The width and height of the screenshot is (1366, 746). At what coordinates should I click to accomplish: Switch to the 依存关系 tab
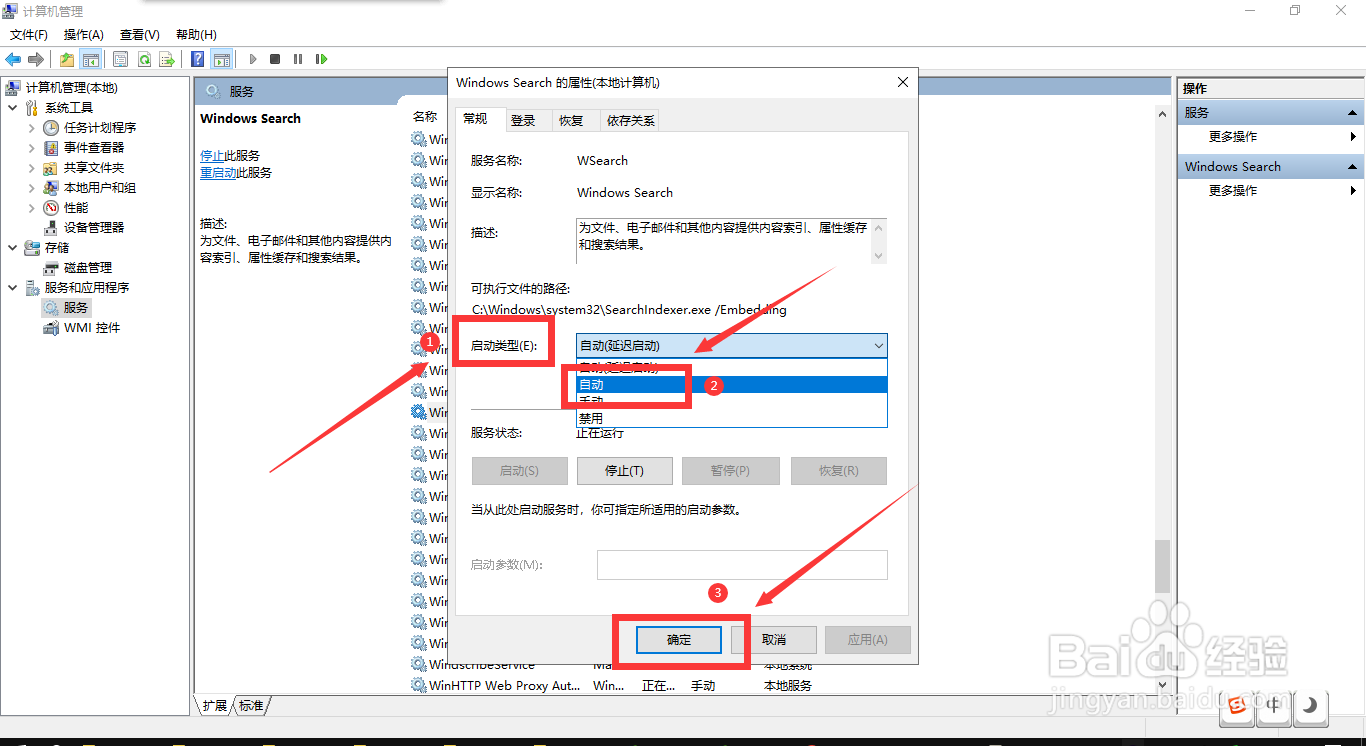click(x=631, y=121)
